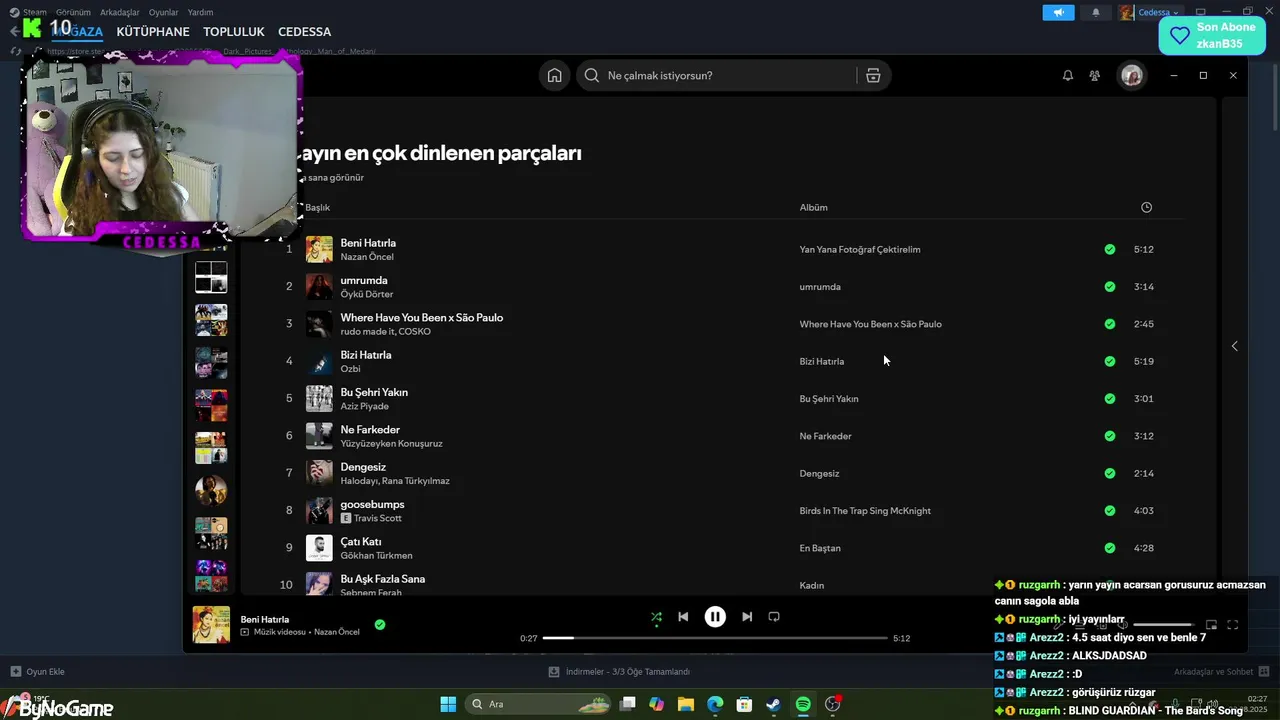Open the Steam menu
This screenshot has width=1280, height=720.
click(x=35, y=12)
